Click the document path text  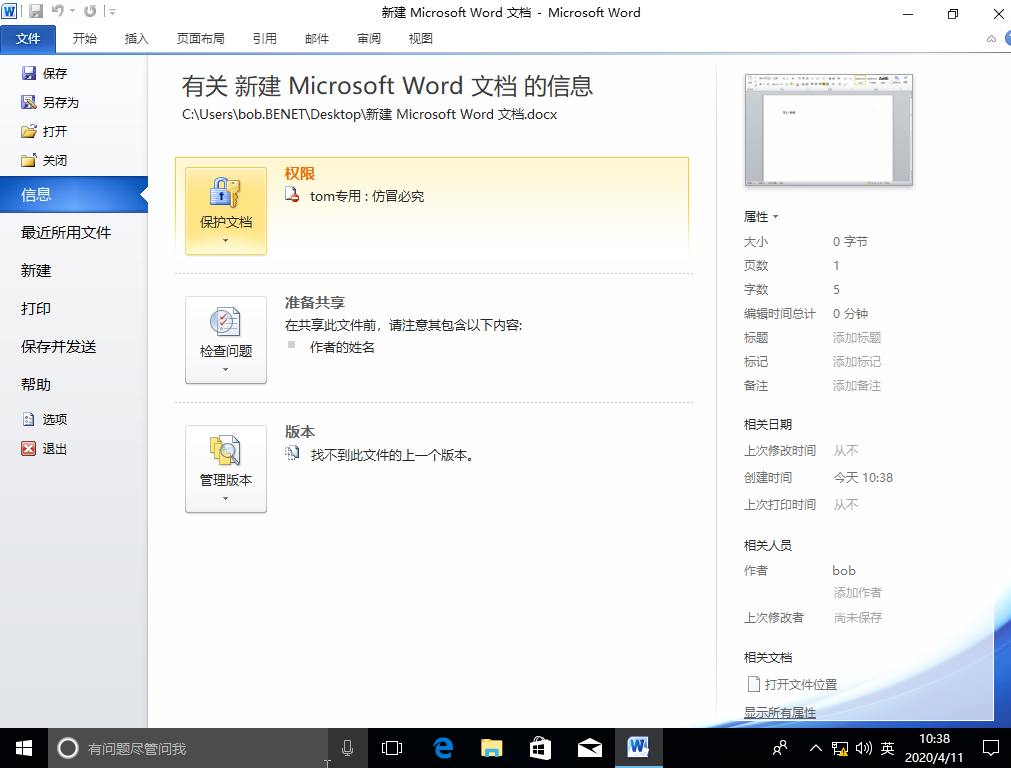[x=369, y=114]
